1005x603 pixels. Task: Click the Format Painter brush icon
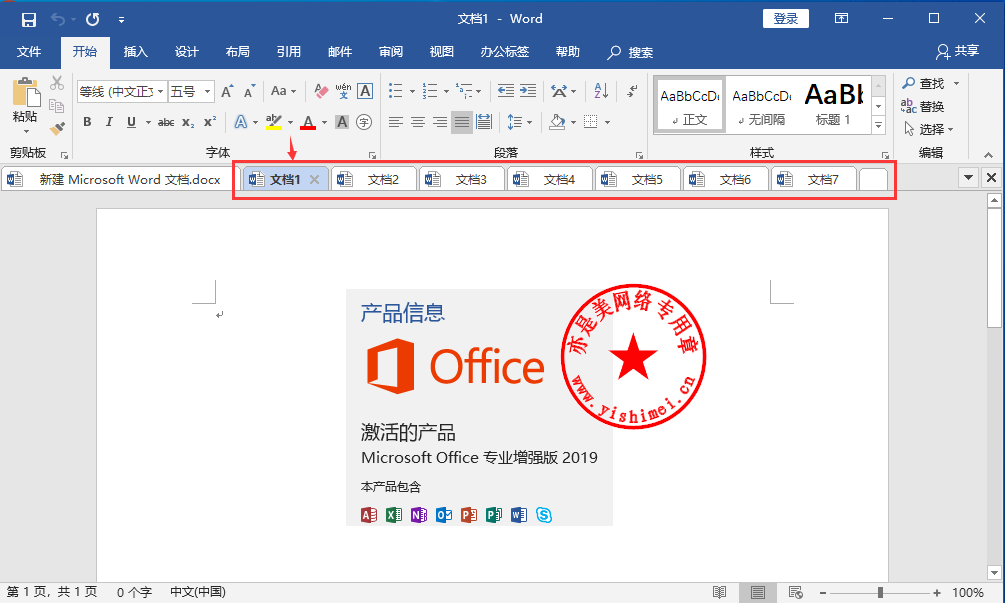coord(57,128)
